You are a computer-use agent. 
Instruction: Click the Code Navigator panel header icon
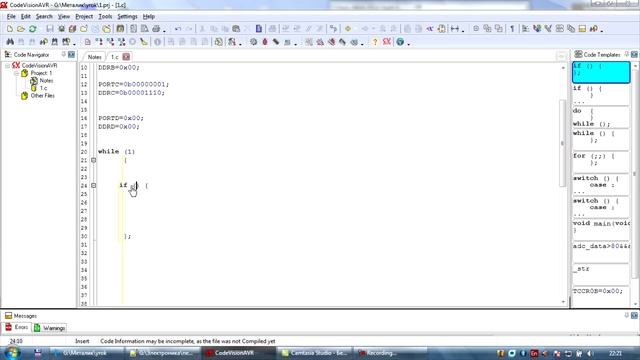click(7, 54)
